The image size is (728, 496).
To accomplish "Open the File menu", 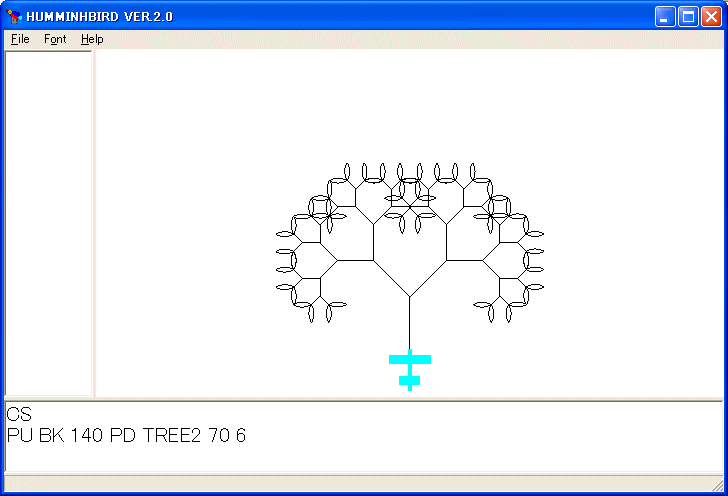I will [20, 39].
